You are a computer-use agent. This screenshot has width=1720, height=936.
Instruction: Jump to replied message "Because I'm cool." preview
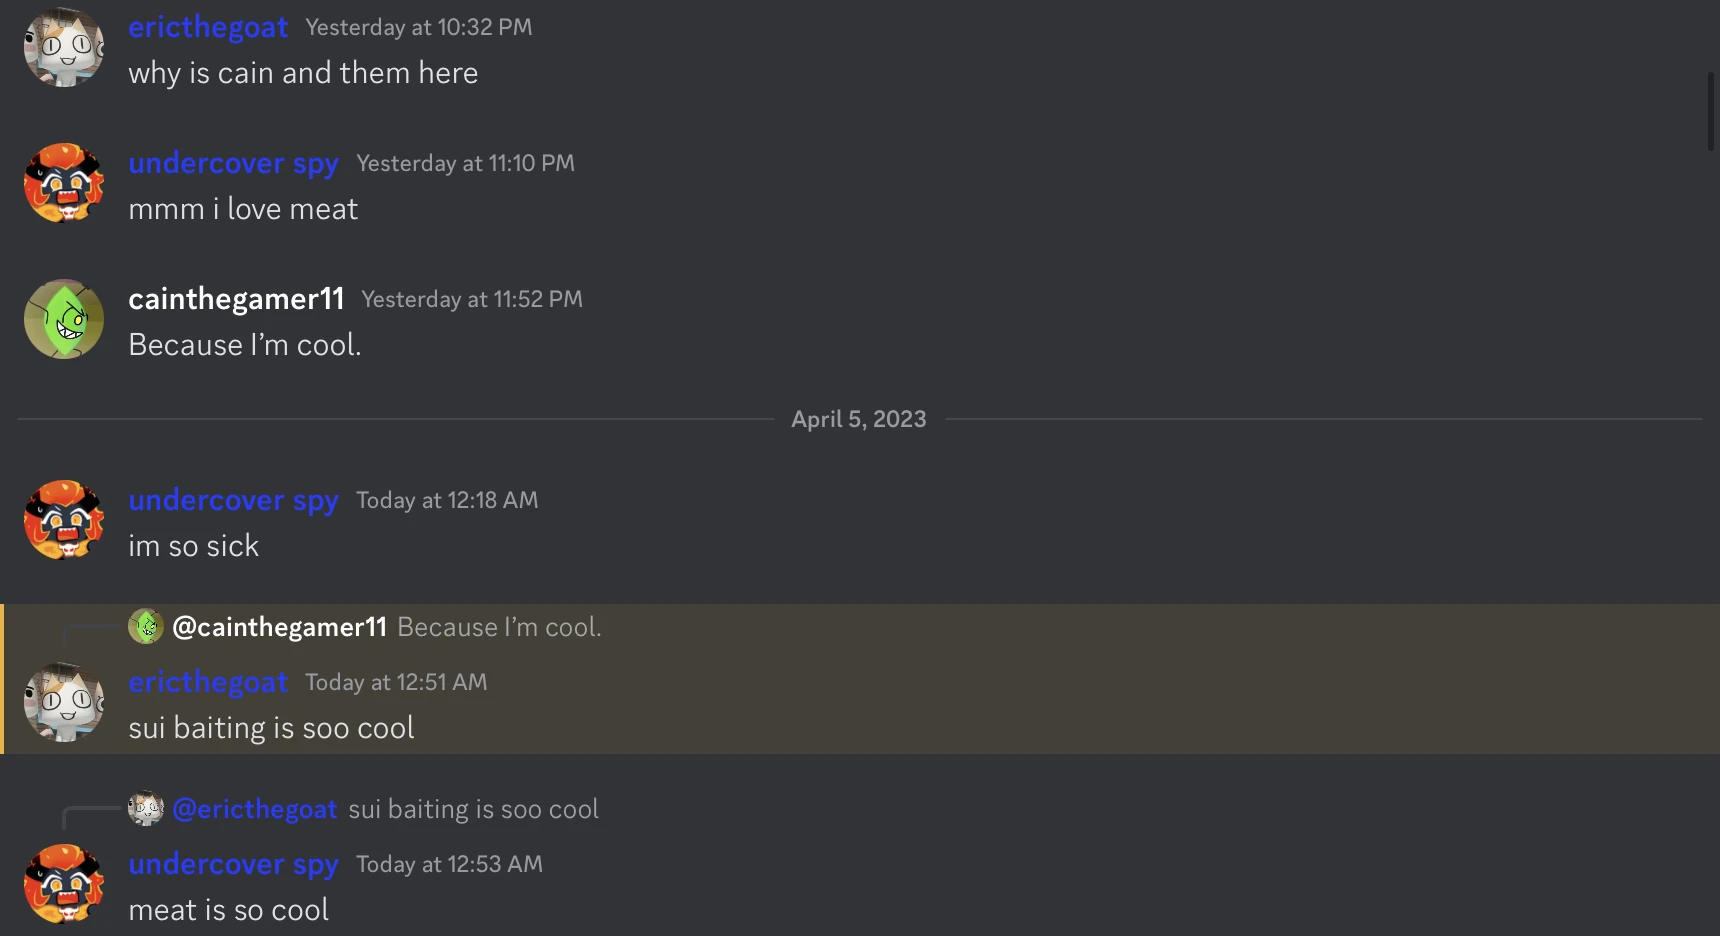pyautogui.click(x=499, y=627)
